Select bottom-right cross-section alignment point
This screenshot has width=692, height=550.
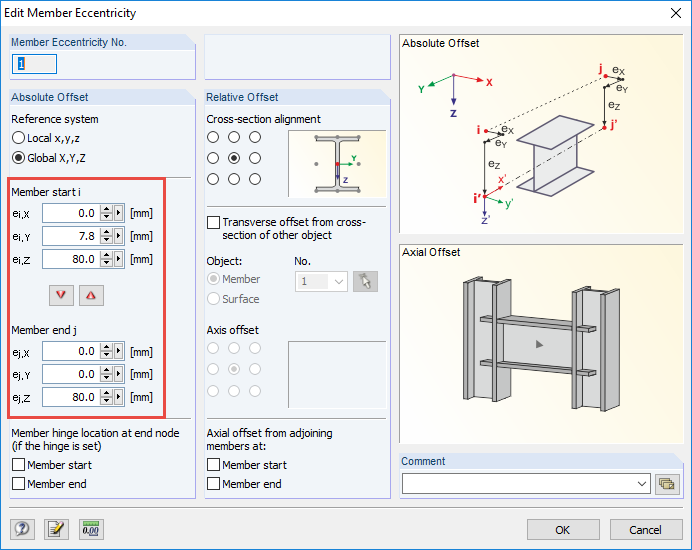pos(255,179)
